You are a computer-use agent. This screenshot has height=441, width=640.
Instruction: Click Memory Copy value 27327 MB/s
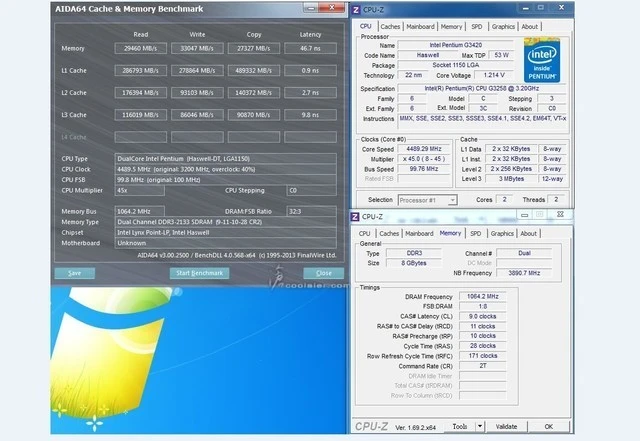[253, 48]
